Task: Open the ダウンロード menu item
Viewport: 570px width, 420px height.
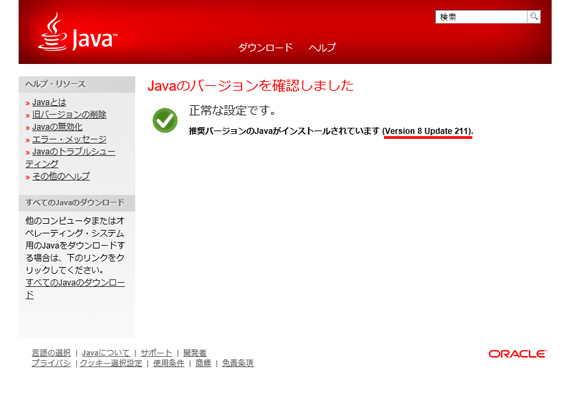Action: coord(265,47)
